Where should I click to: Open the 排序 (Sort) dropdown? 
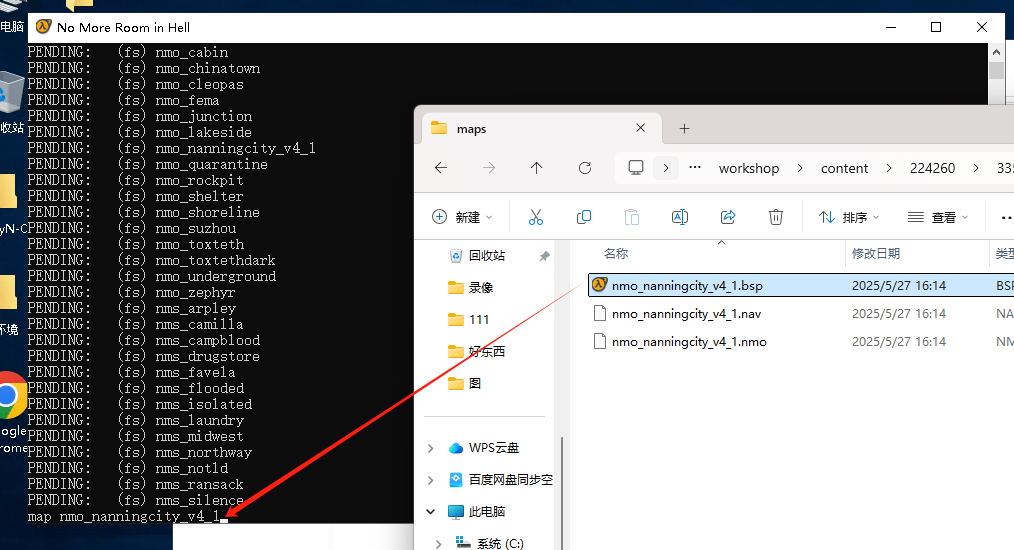pyautogui.click(x=849, y=217)
